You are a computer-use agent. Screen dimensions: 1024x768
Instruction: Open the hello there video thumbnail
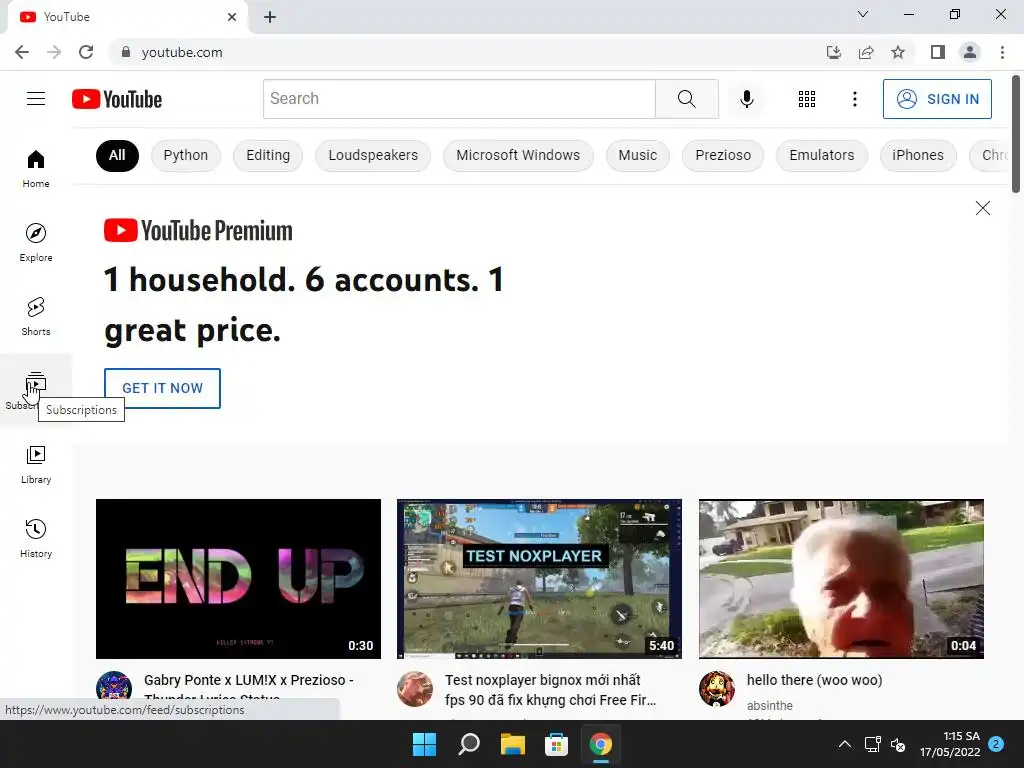pos(841,579)
